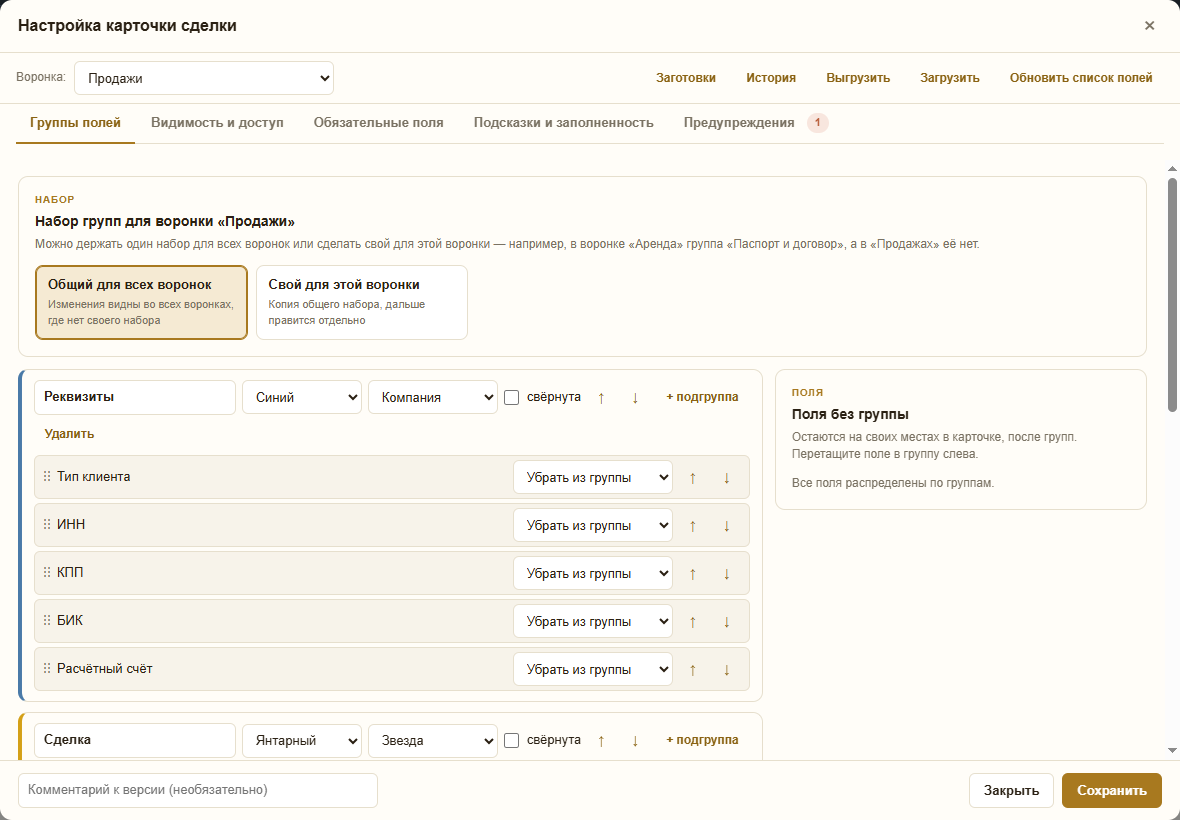Open the Синий color dropdown

[x=302, y=397]
